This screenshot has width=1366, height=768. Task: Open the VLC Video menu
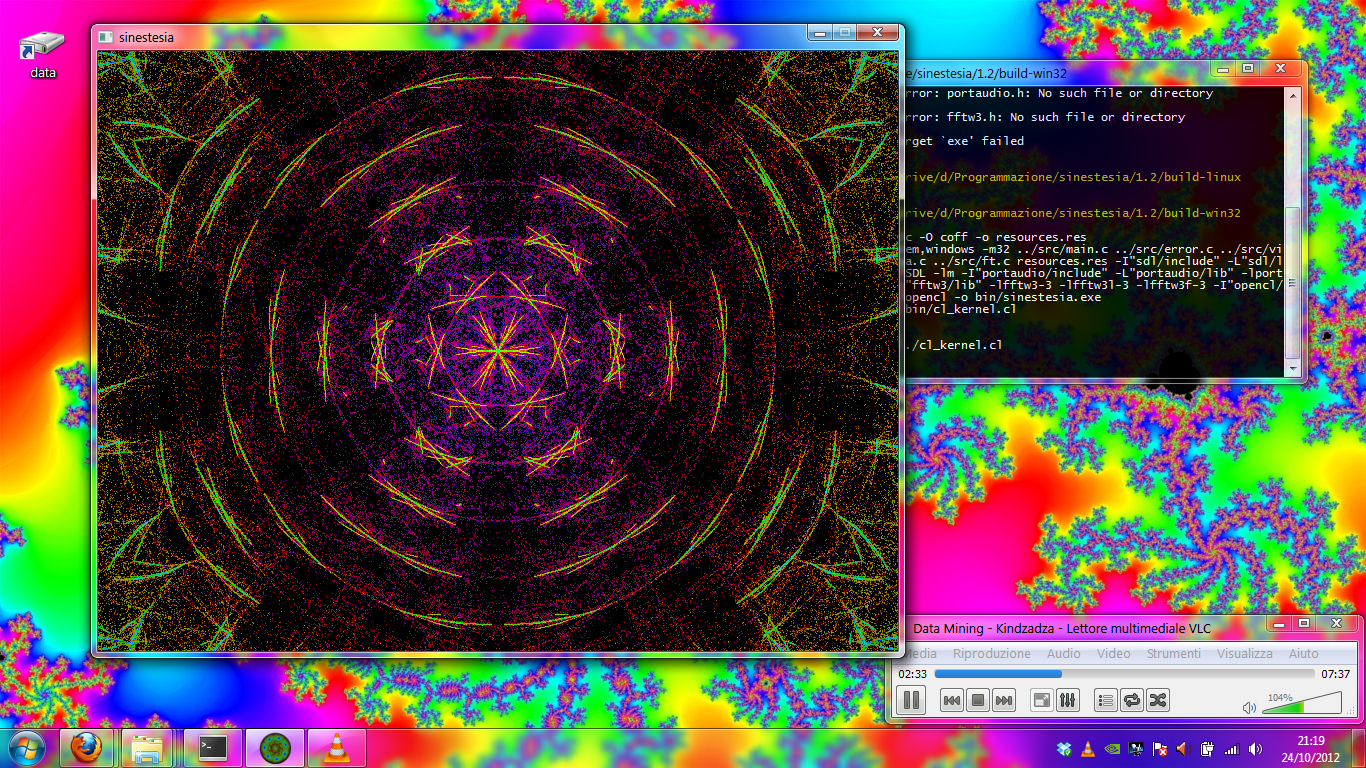tap(1114, 653)
